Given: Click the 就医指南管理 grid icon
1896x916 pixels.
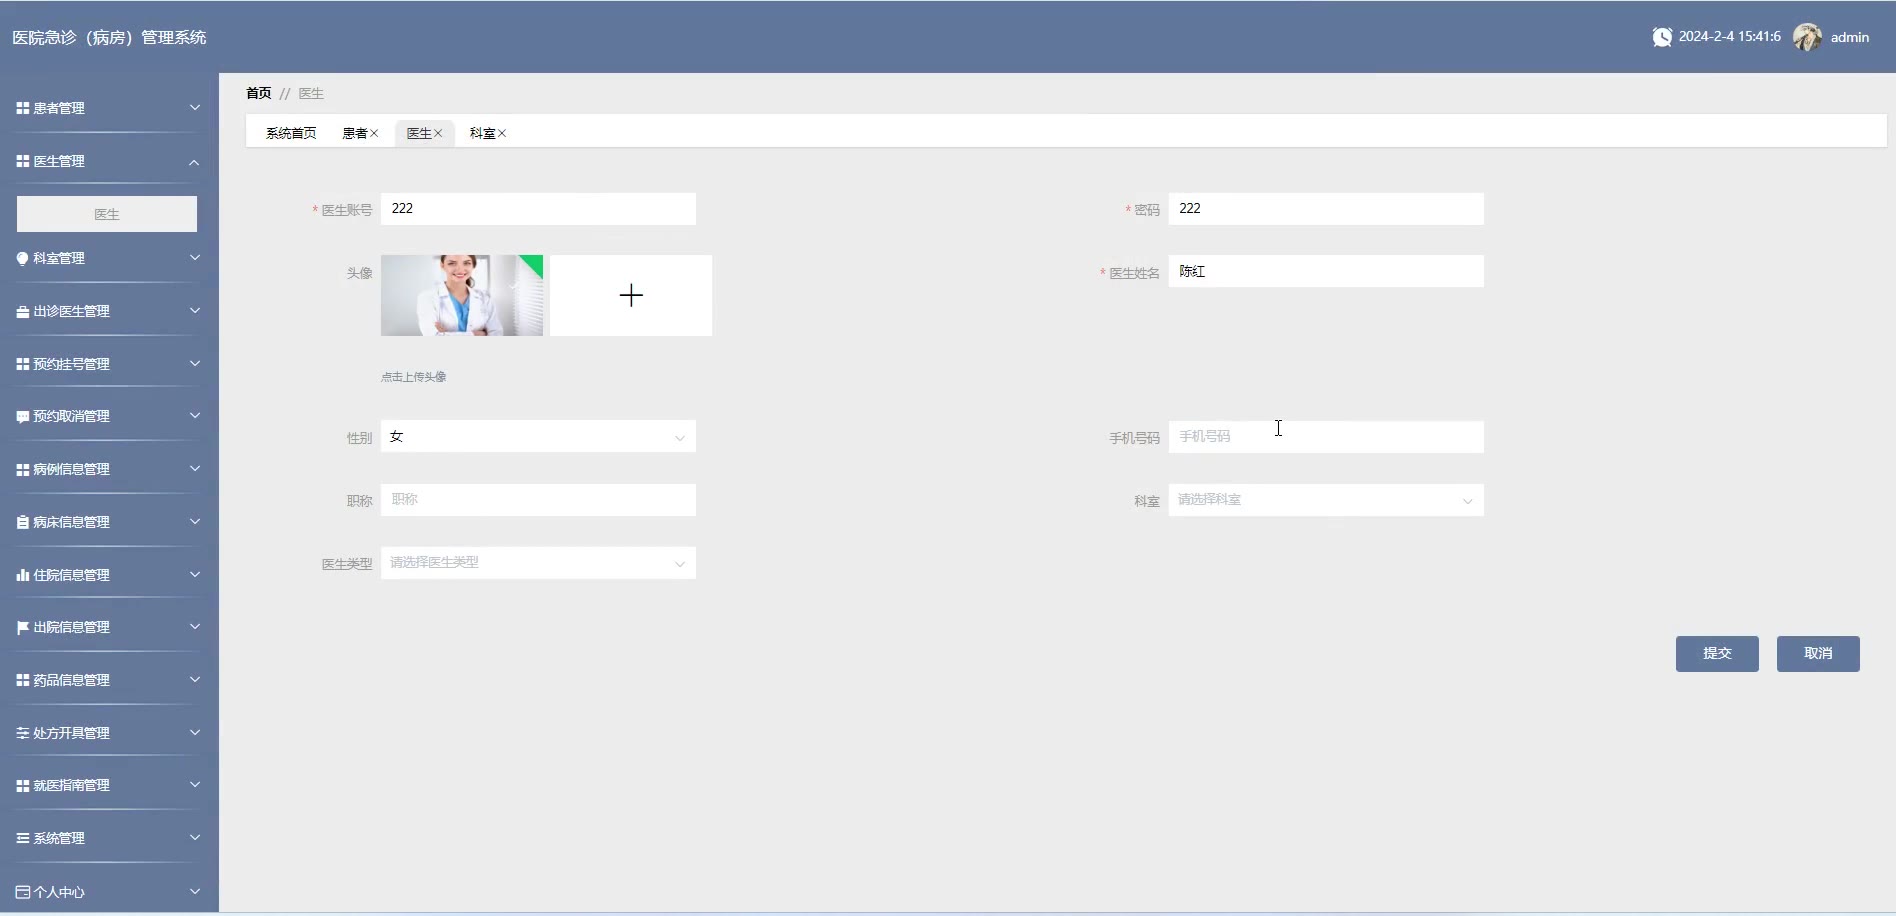Looking at the screenshot, I should 22,786.
